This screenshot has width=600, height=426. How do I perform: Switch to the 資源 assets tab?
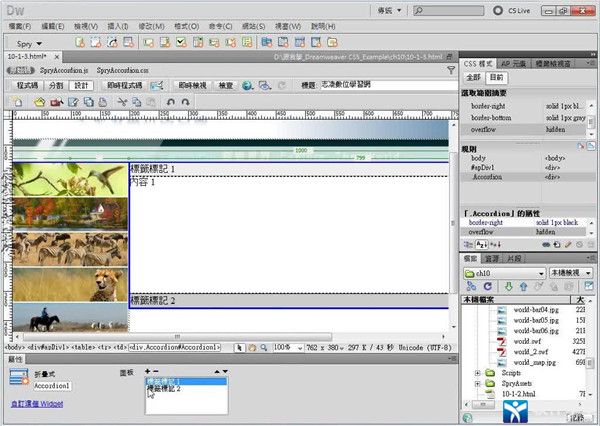[492, 258]
